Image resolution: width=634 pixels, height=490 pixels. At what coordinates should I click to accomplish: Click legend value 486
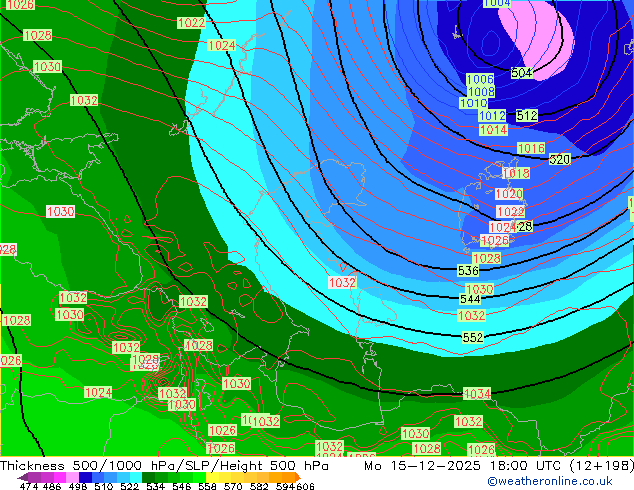[52, 486]
